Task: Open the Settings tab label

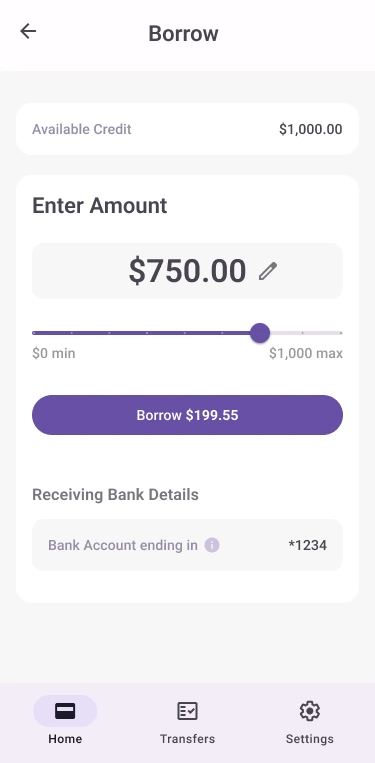Action: (309, 739)
